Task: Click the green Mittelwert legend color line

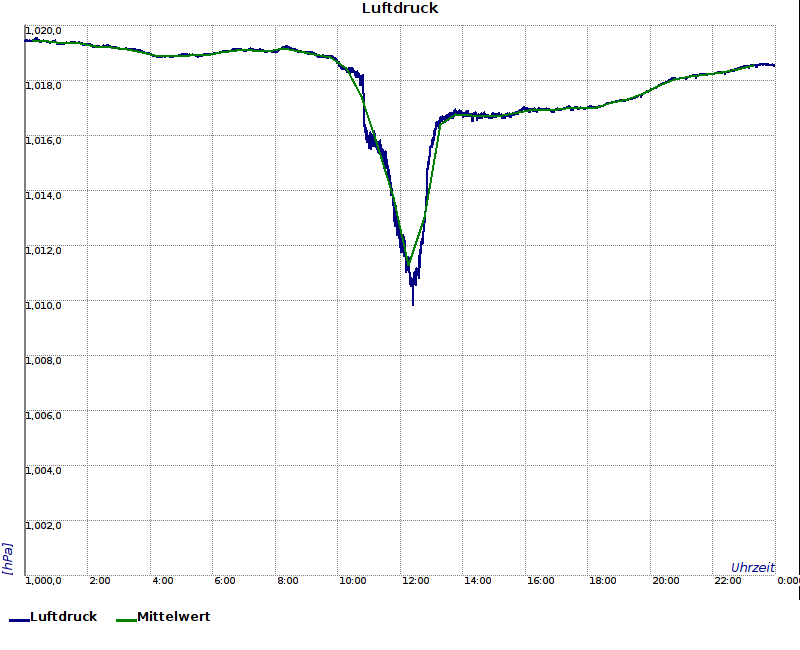Action: [x=127, y=620]
